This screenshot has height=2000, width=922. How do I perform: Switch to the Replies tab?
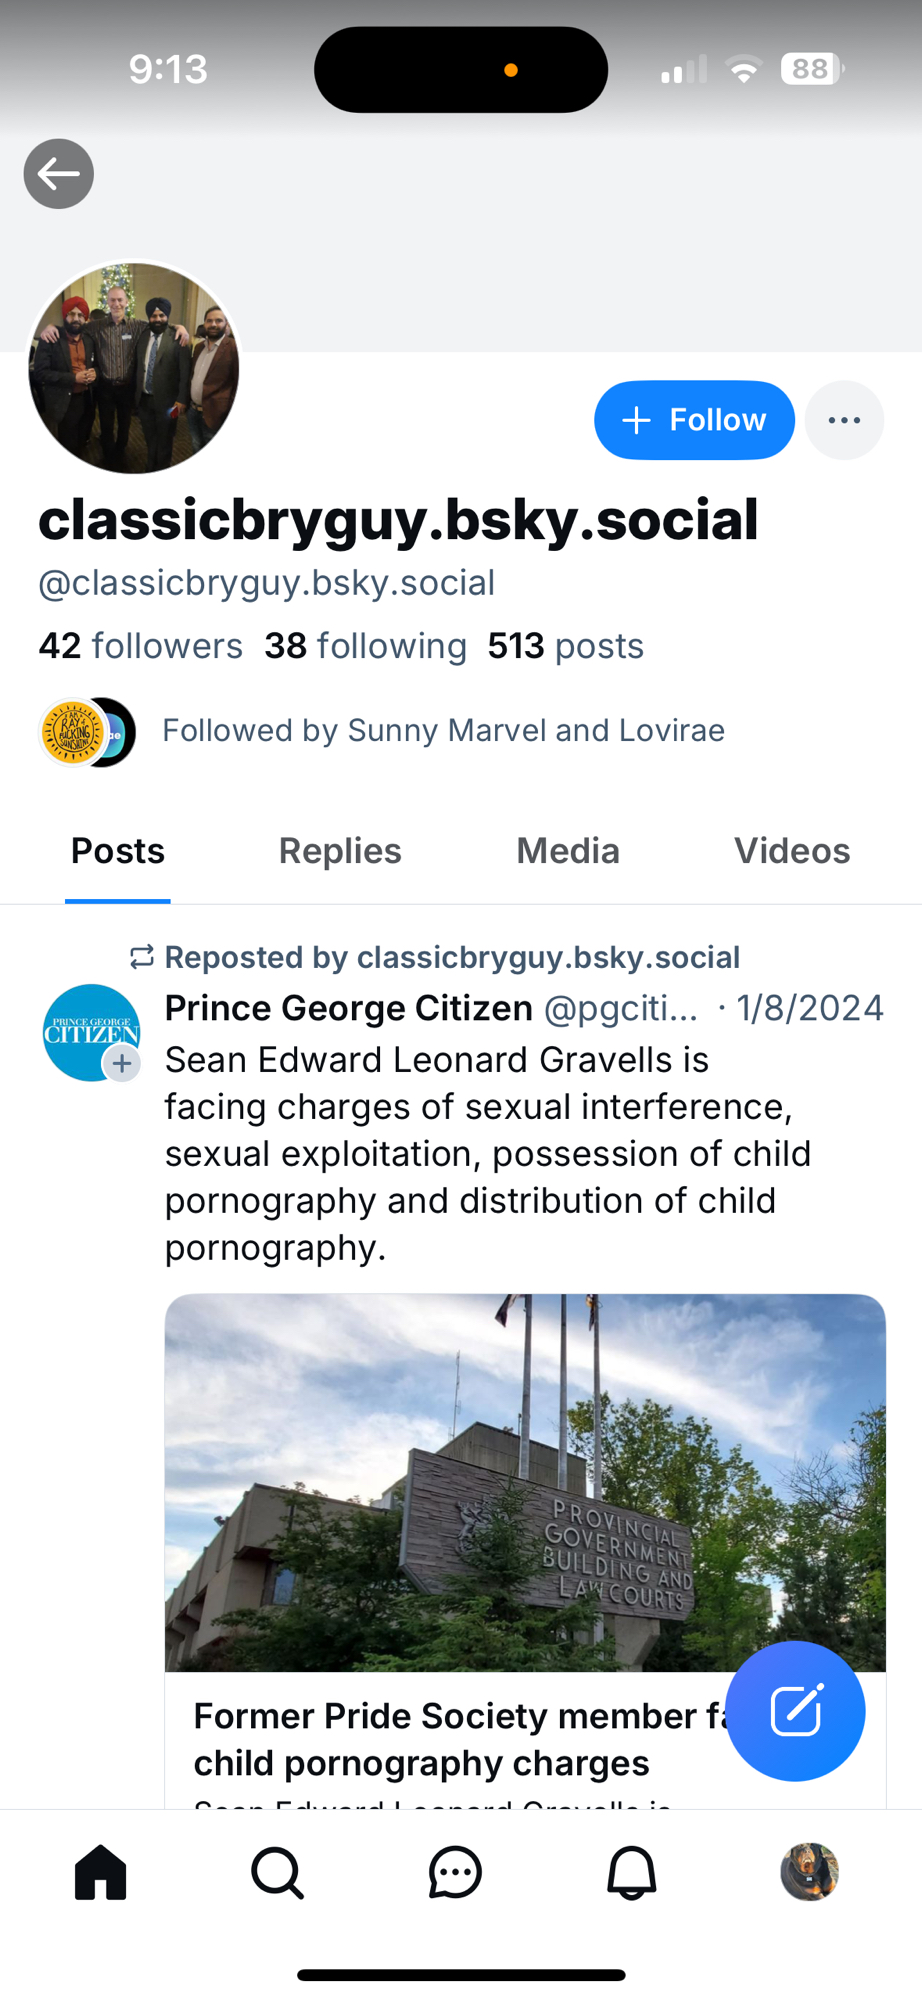340,851
